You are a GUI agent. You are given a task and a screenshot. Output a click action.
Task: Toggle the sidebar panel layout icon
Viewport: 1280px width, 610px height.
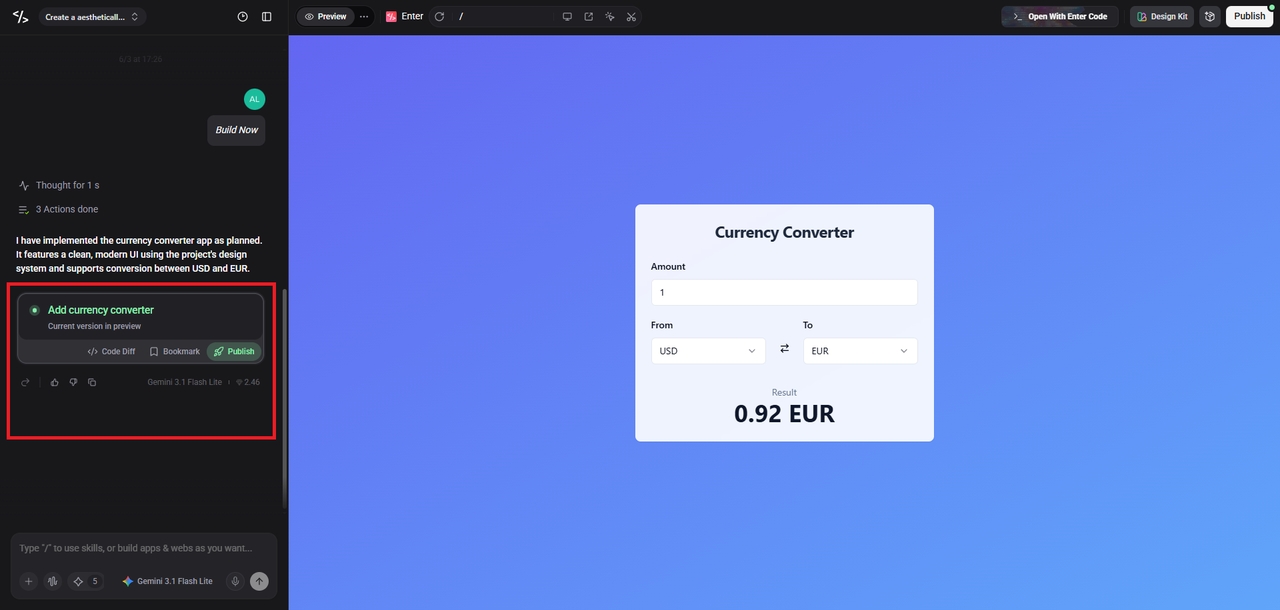266,17
